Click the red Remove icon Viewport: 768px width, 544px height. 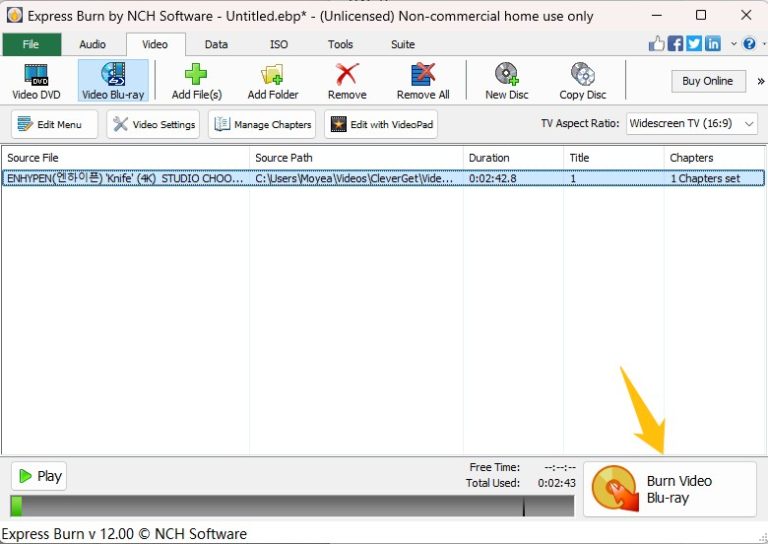tap(347, 74)
